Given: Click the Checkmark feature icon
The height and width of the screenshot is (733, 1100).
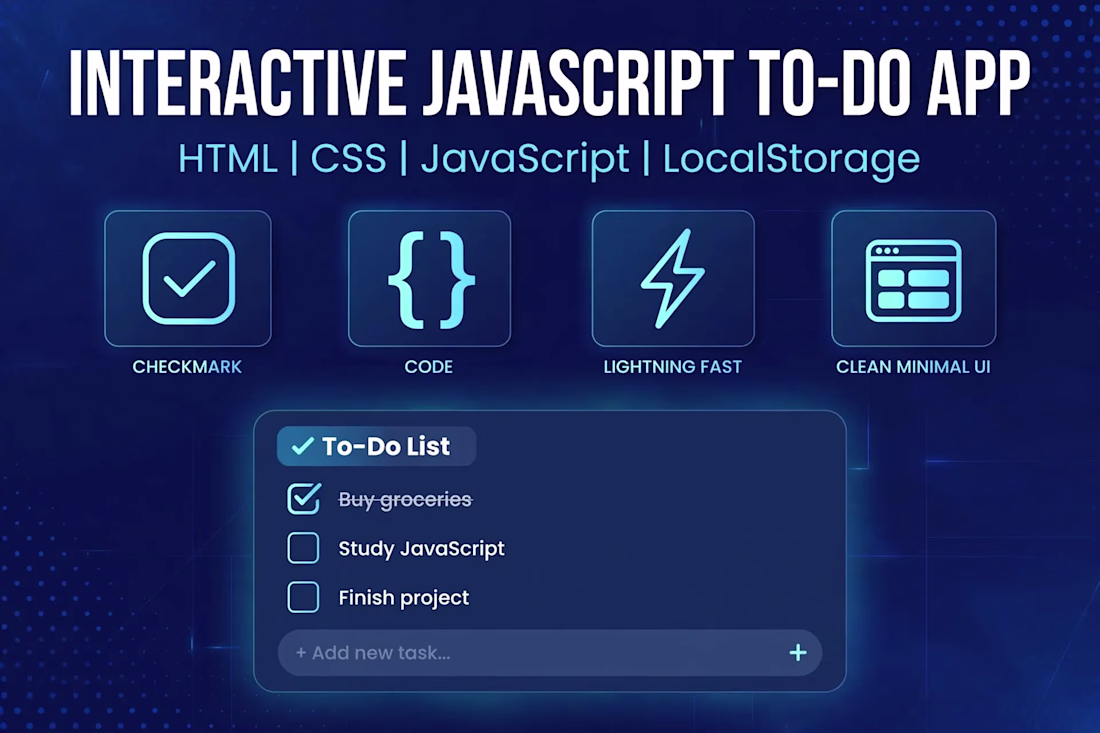Looking at the screenshot, I should (188, 278).
